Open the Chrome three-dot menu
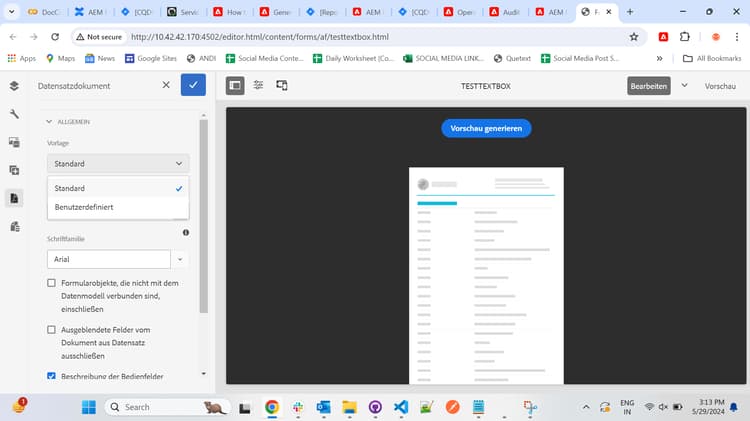This screenshot has height=421, width=750. pyautogui.click(x=737, y=37)
